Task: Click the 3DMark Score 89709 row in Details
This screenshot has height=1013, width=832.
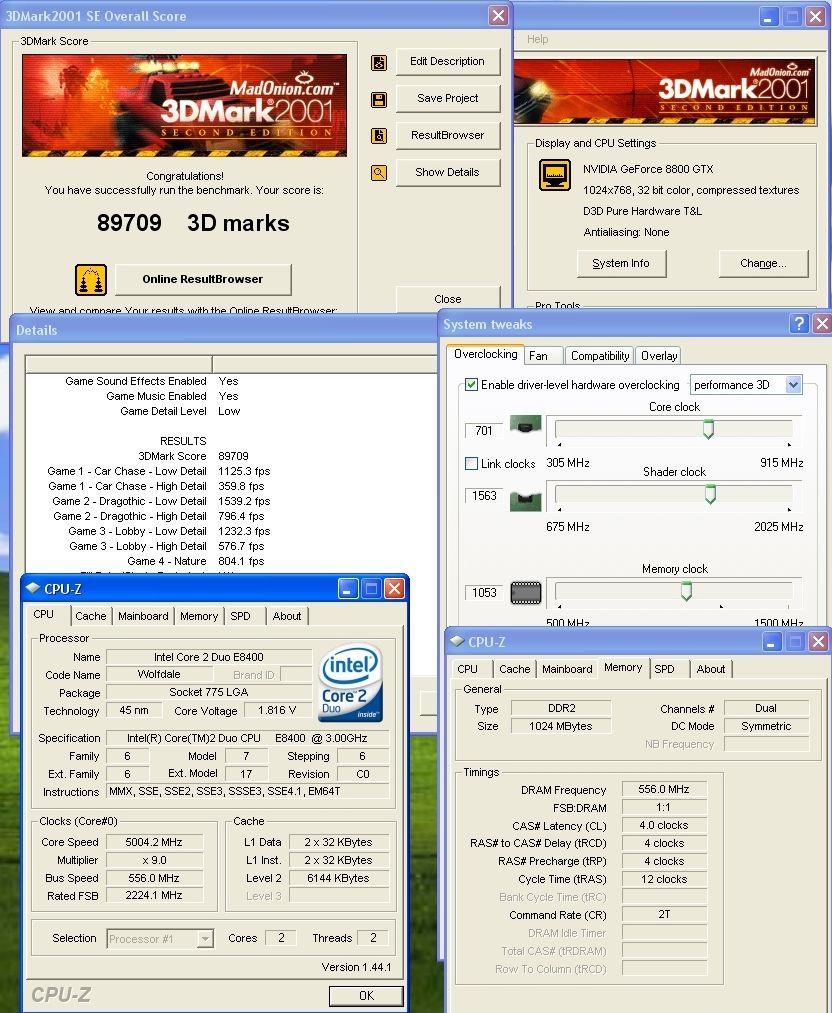Action: click(x=231, y=455)
